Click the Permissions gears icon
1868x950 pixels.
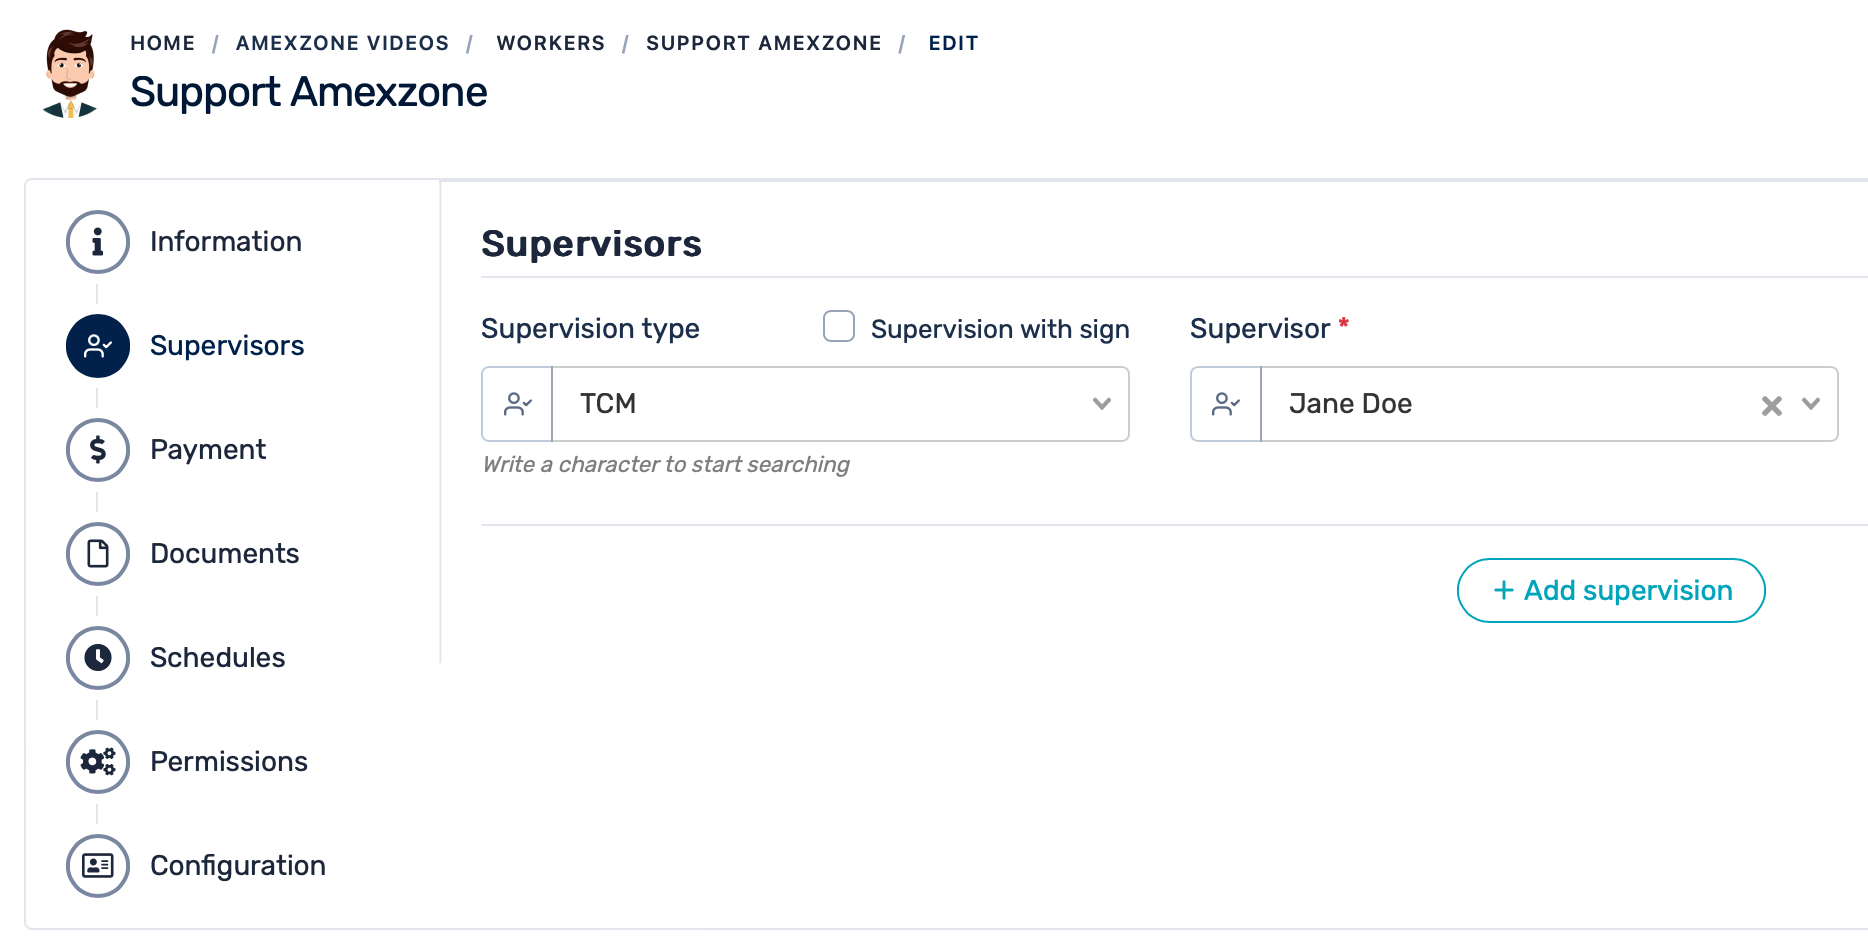[x=98, y=762]
